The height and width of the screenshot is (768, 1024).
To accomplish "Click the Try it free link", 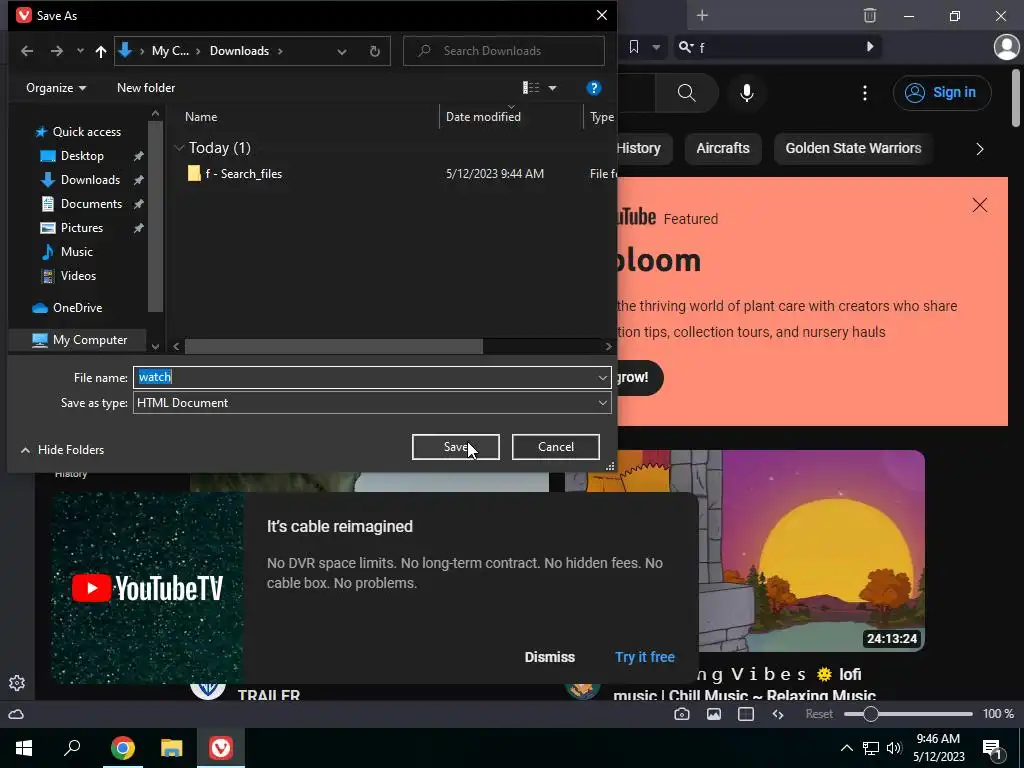I will coord(645,657).
